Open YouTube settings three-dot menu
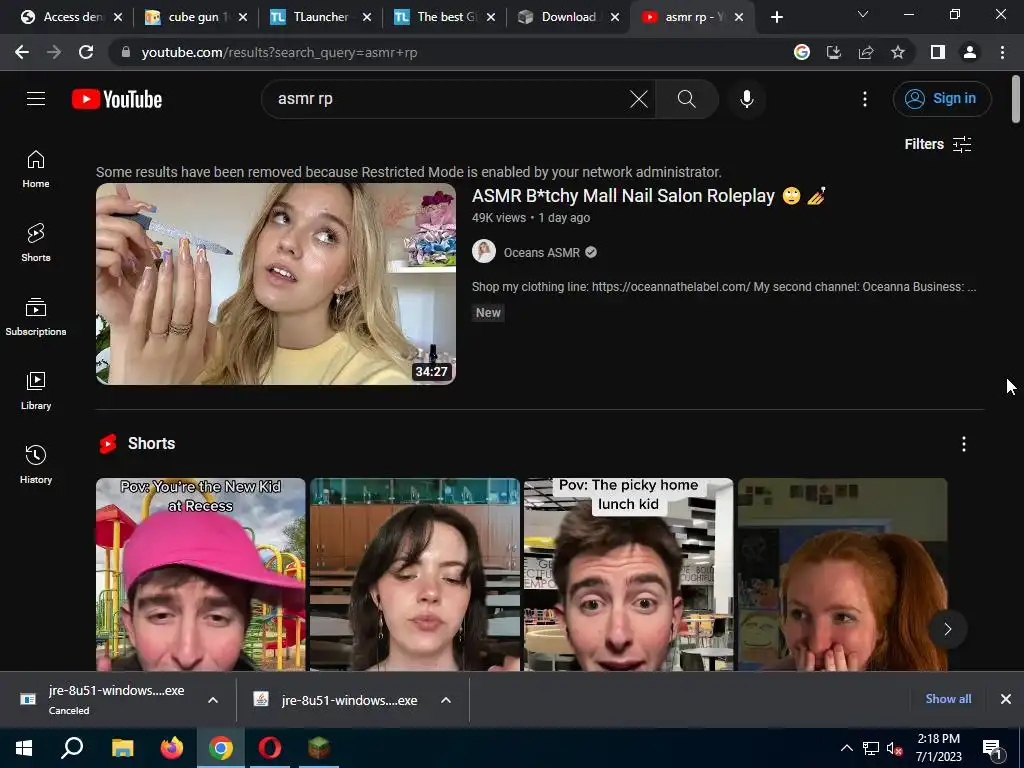The height and width of the screenshot is (768, 1024). pos(865,99)
